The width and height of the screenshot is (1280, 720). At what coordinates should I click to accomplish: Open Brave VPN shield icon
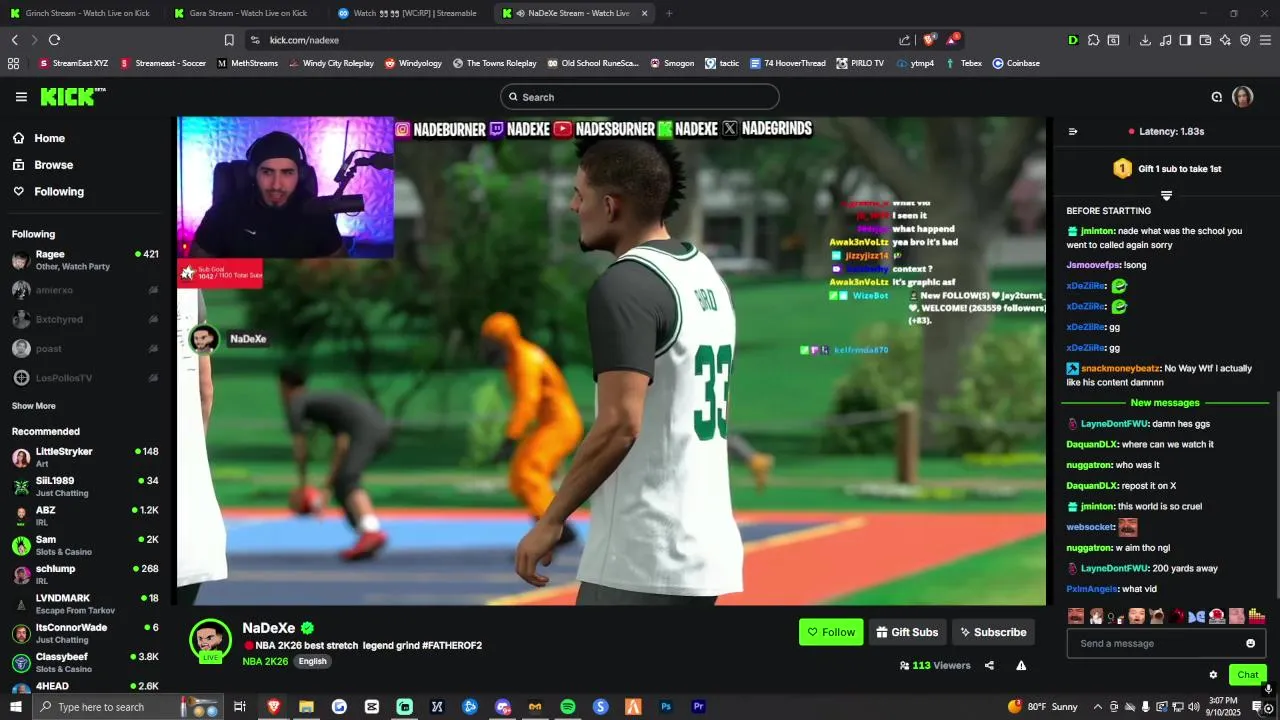click(1245, 40)
